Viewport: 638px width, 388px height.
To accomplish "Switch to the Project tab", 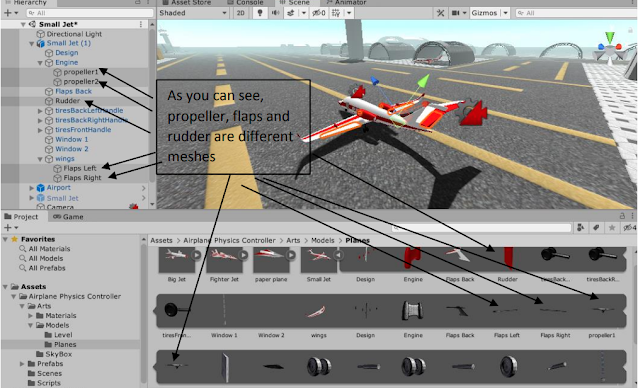I will (x=22, y=217).
